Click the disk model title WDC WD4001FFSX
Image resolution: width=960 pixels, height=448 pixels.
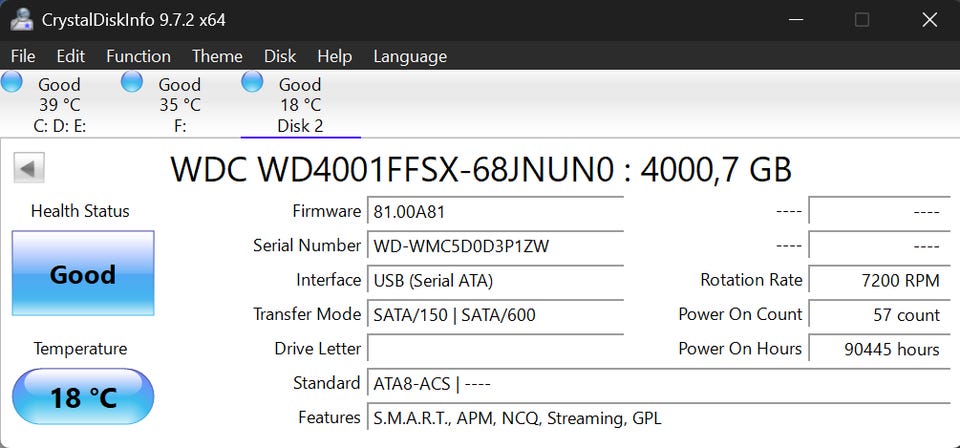pyautogui.click(x=480, y=169)
